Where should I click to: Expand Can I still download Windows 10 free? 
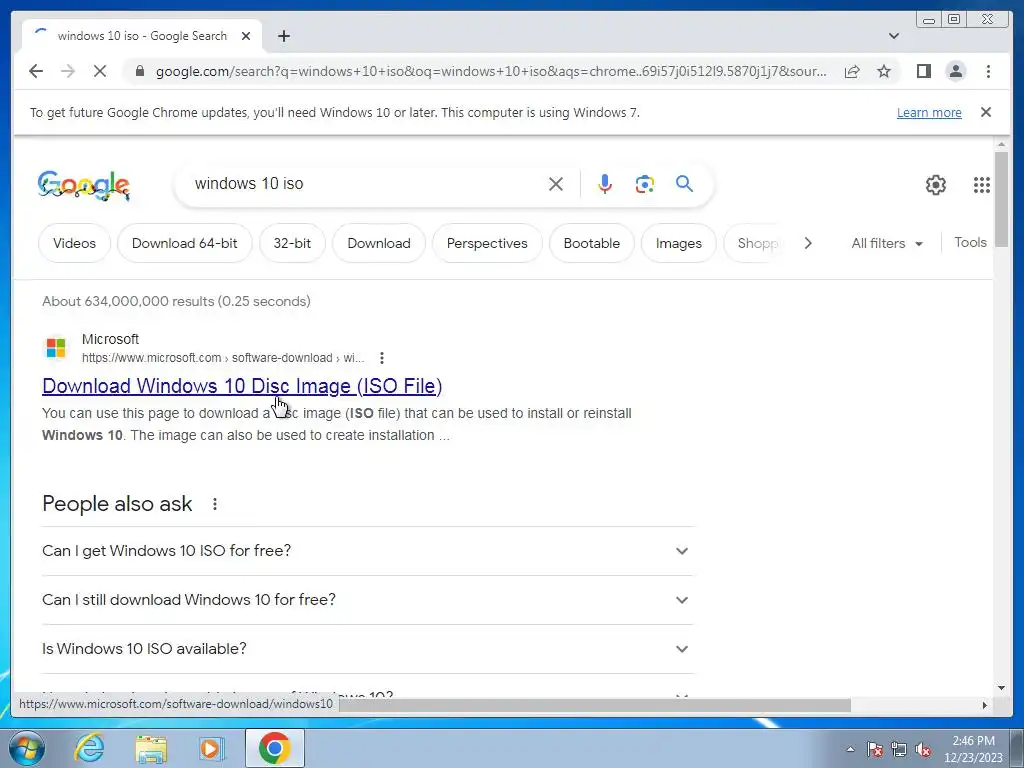pos(368,600)
